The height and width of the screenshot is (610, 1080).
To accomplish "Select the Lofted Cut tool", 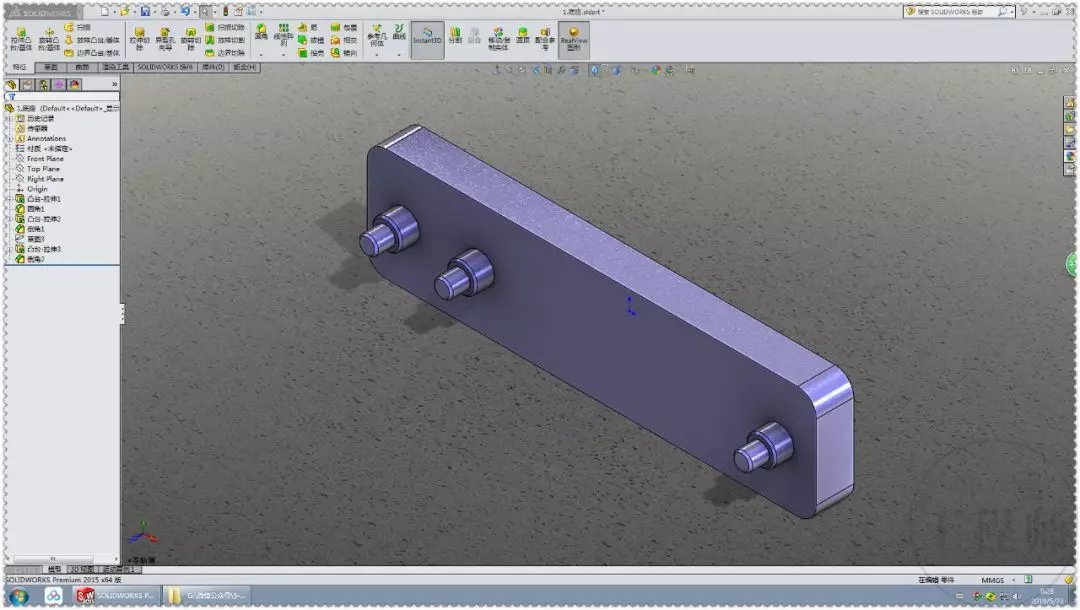I will point(225,40).
